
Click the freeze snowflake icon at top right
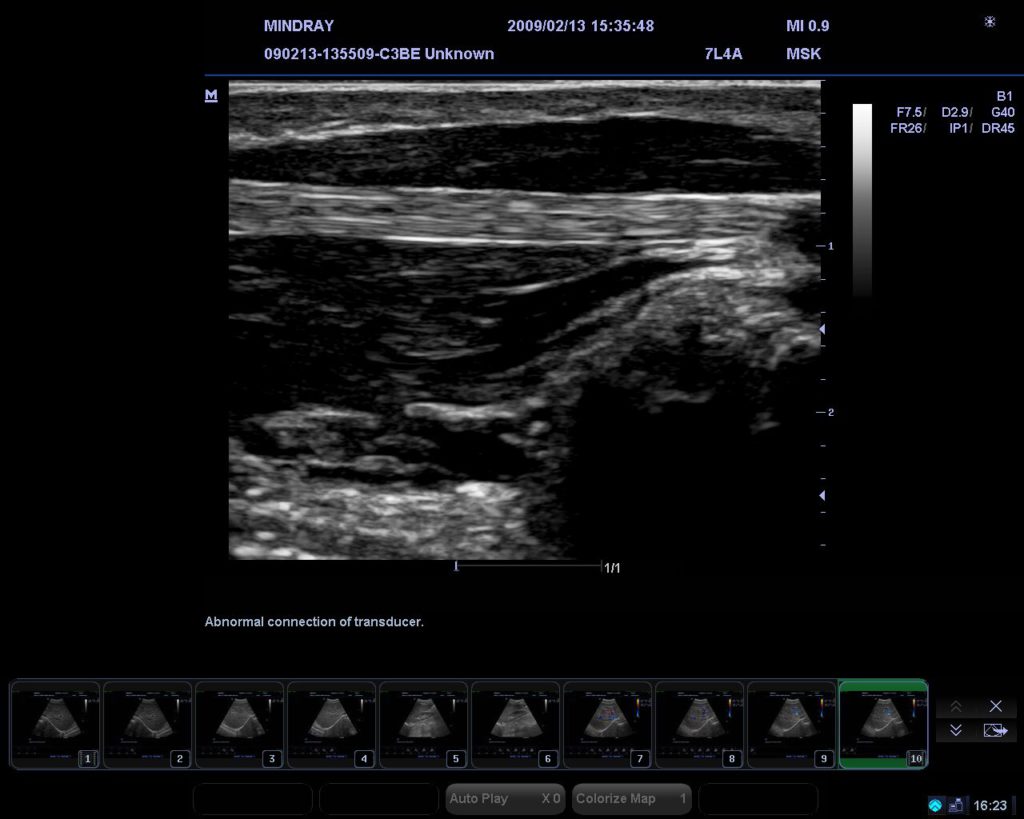(989, 22)
